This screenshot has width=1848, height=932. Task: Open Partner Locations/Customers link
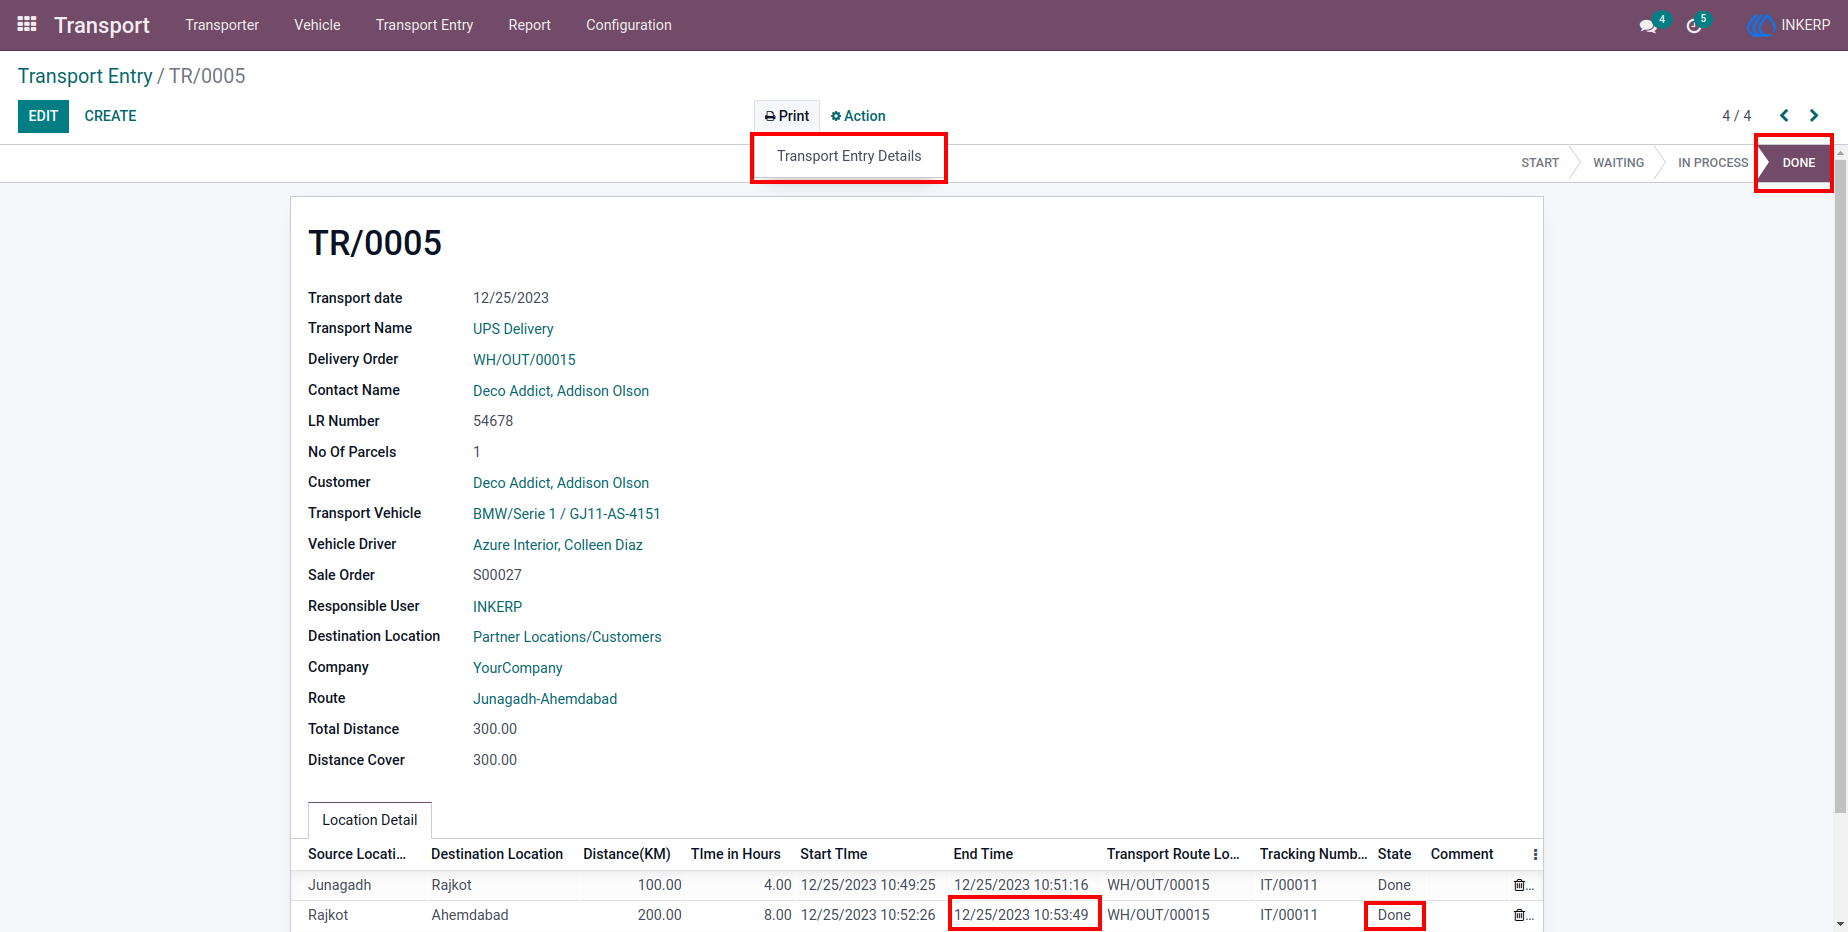click(567, 637)
